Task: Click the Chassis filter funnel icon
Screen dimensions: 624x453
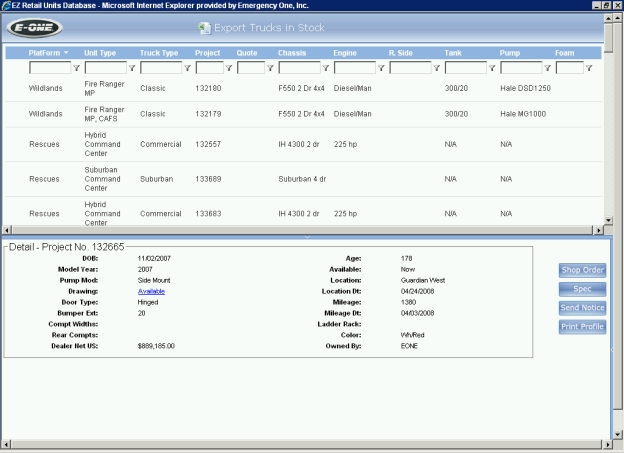Action: [326, 68]
